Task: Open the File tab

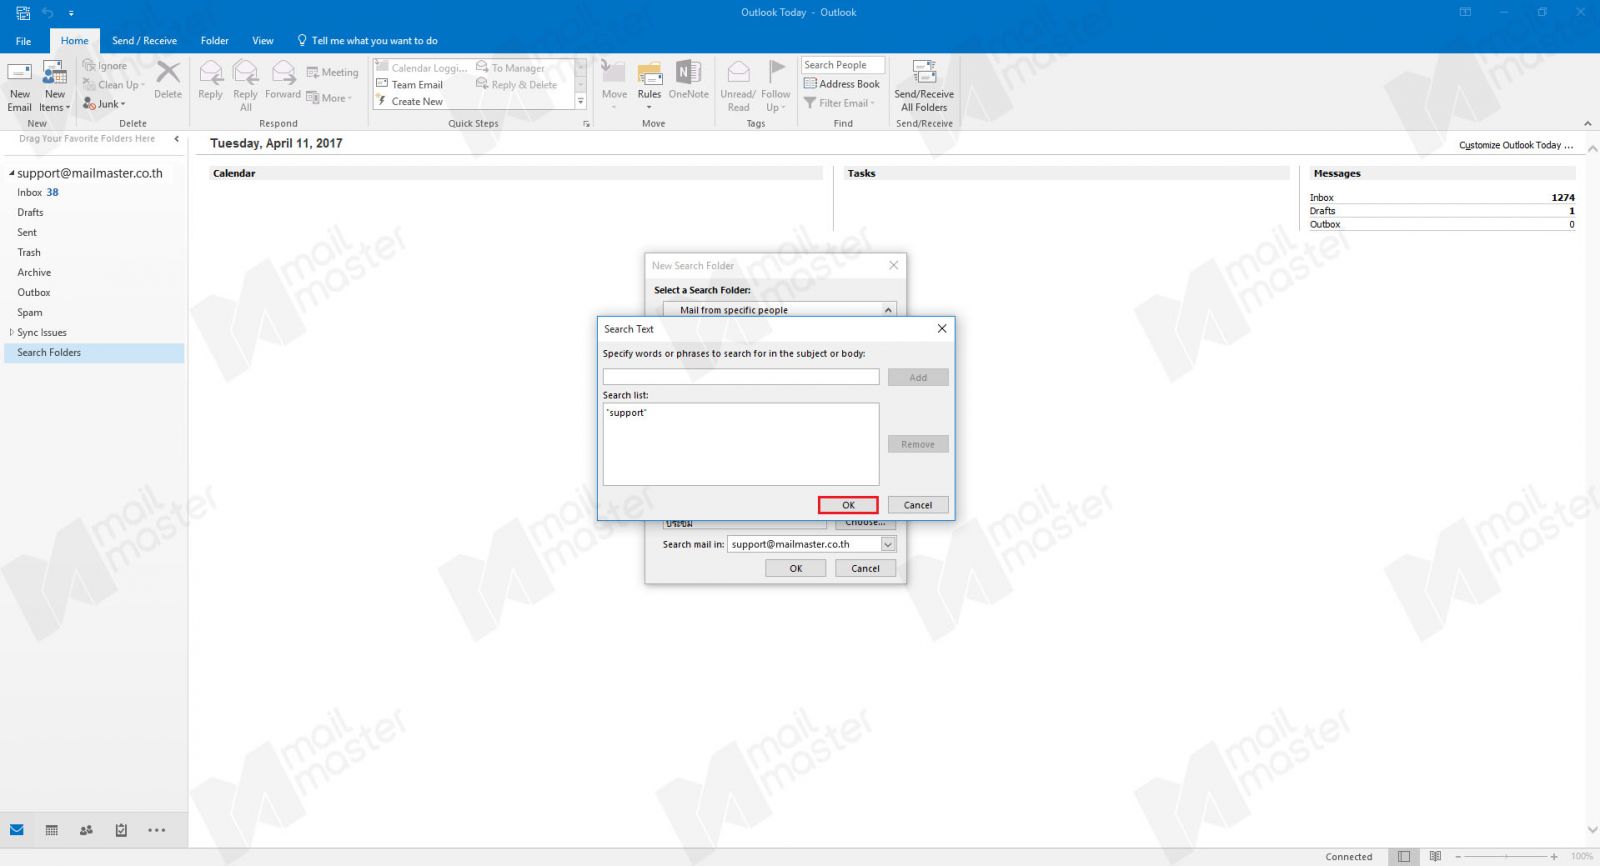Action: click(23, 41)
